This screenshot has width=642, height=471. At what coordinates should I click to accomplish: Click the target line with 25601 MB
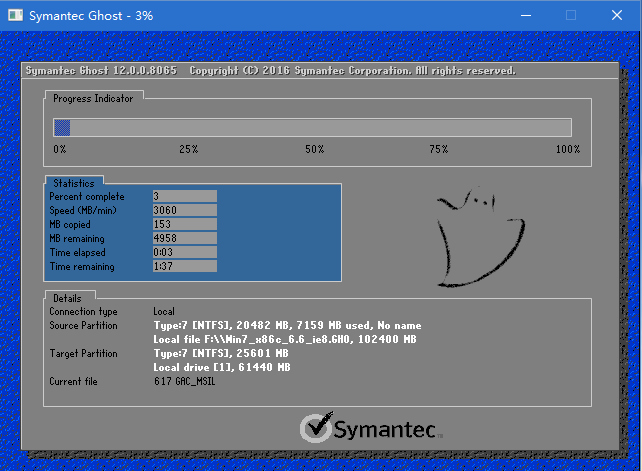(x=221, y=353)
